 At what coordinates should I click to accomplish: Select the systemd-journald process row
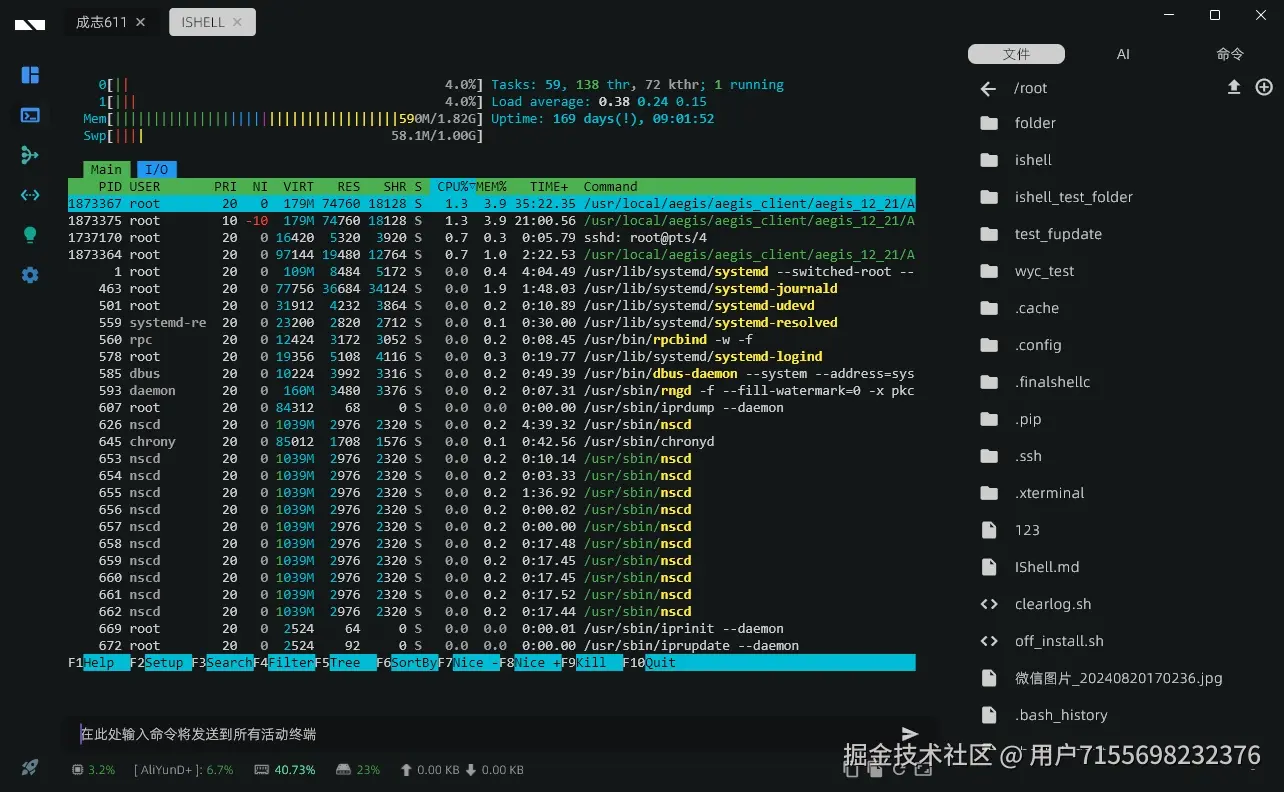(491, 289)
